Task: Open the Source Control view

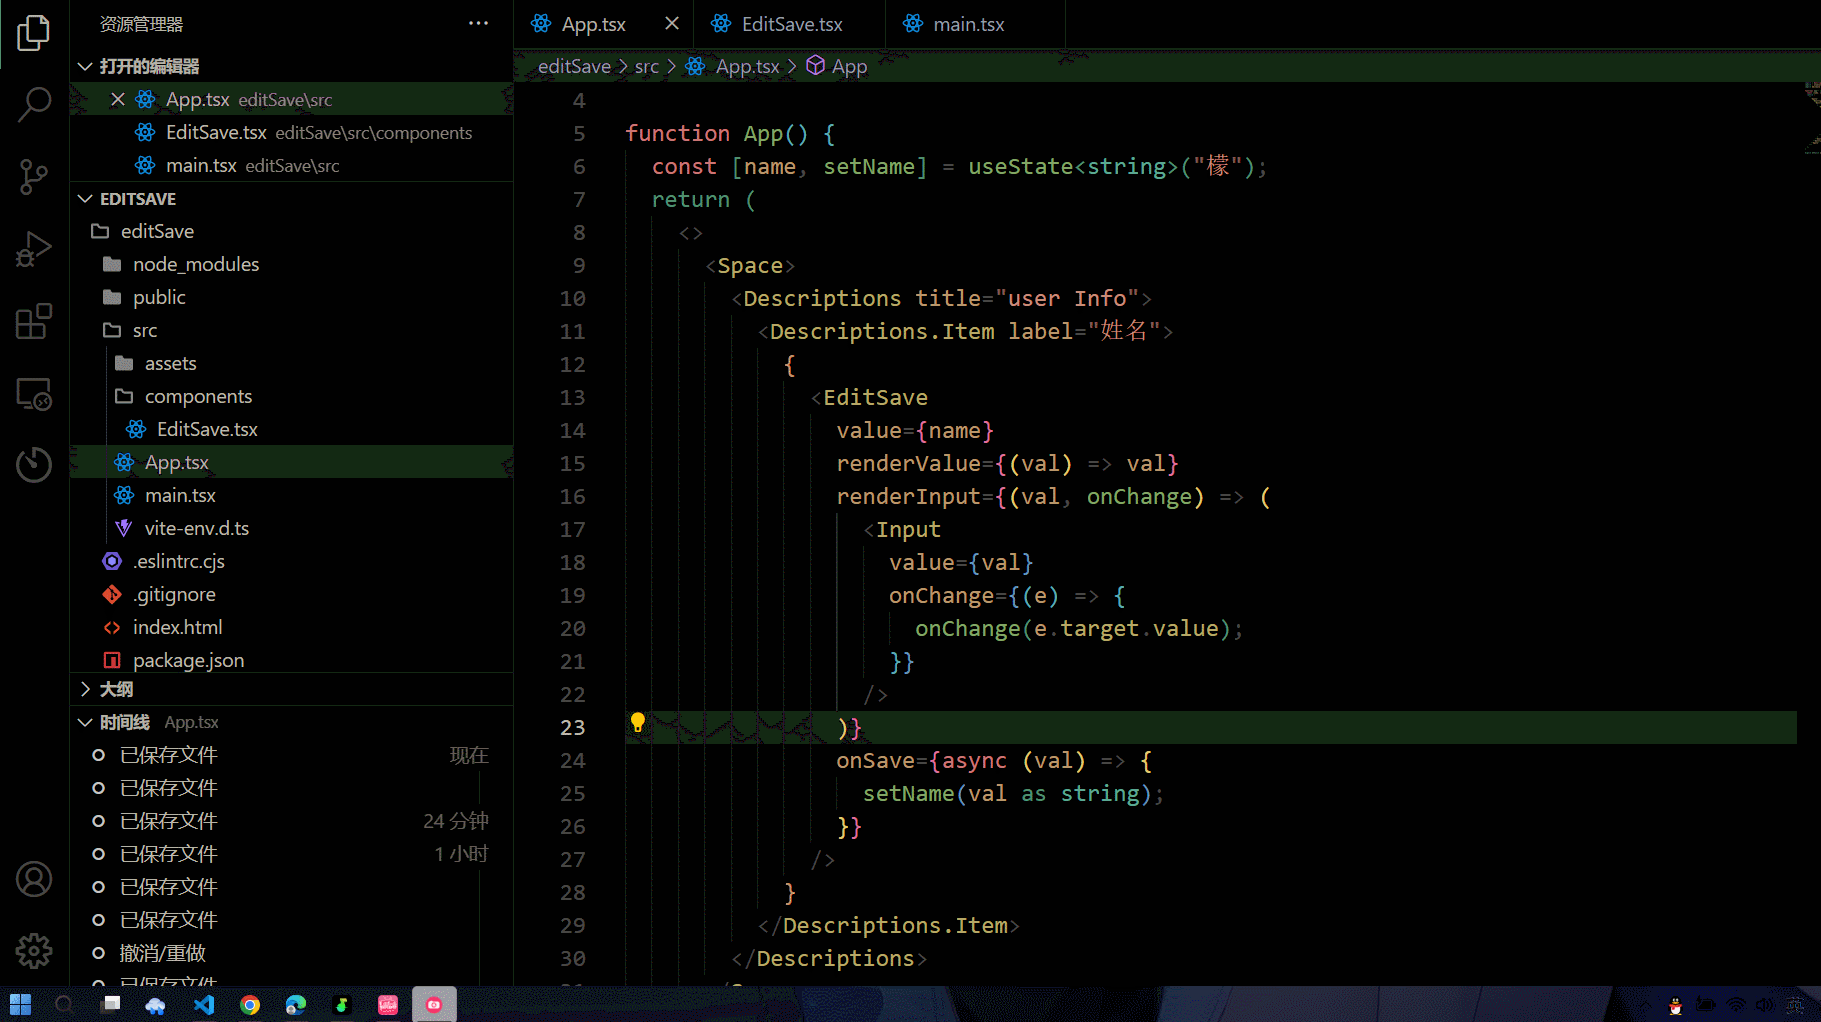Action: (x=34, y=177)
